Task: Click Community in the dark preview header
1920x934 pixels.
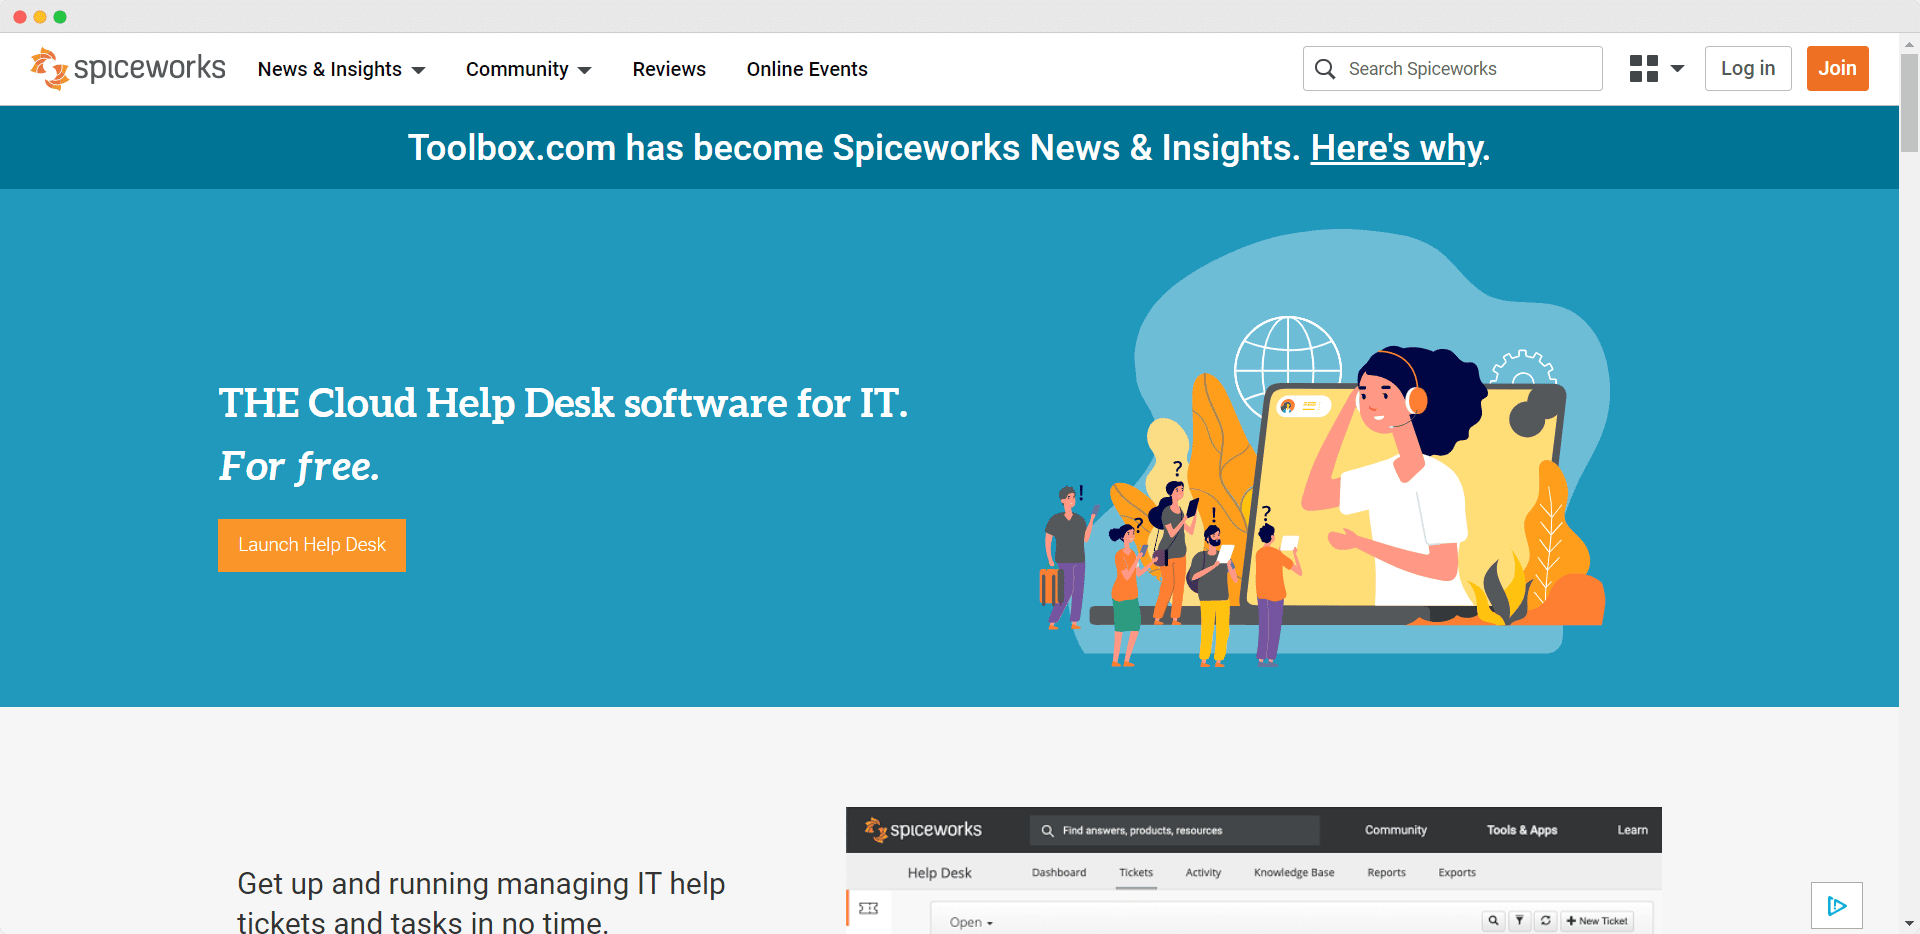Action: click(x=1396, y=830)
